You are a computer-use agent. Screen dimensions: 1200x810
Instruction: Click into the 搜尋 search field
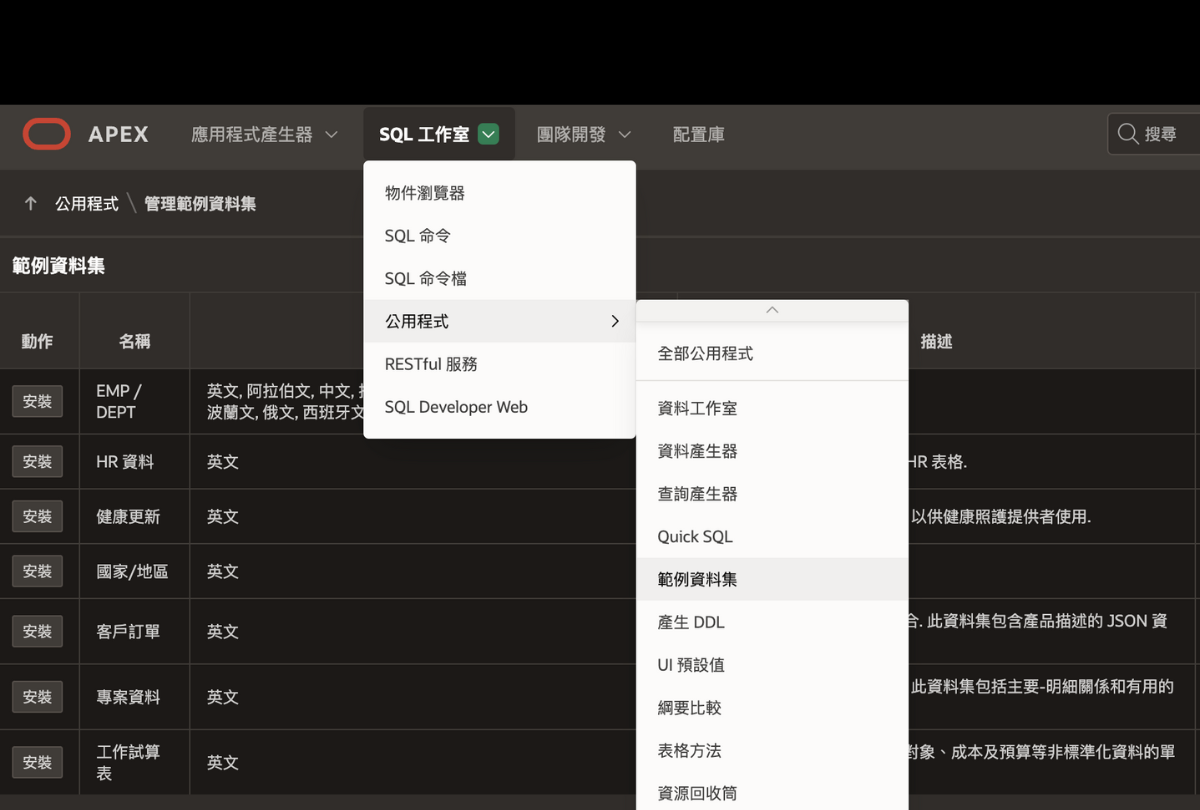(1154, 134)
